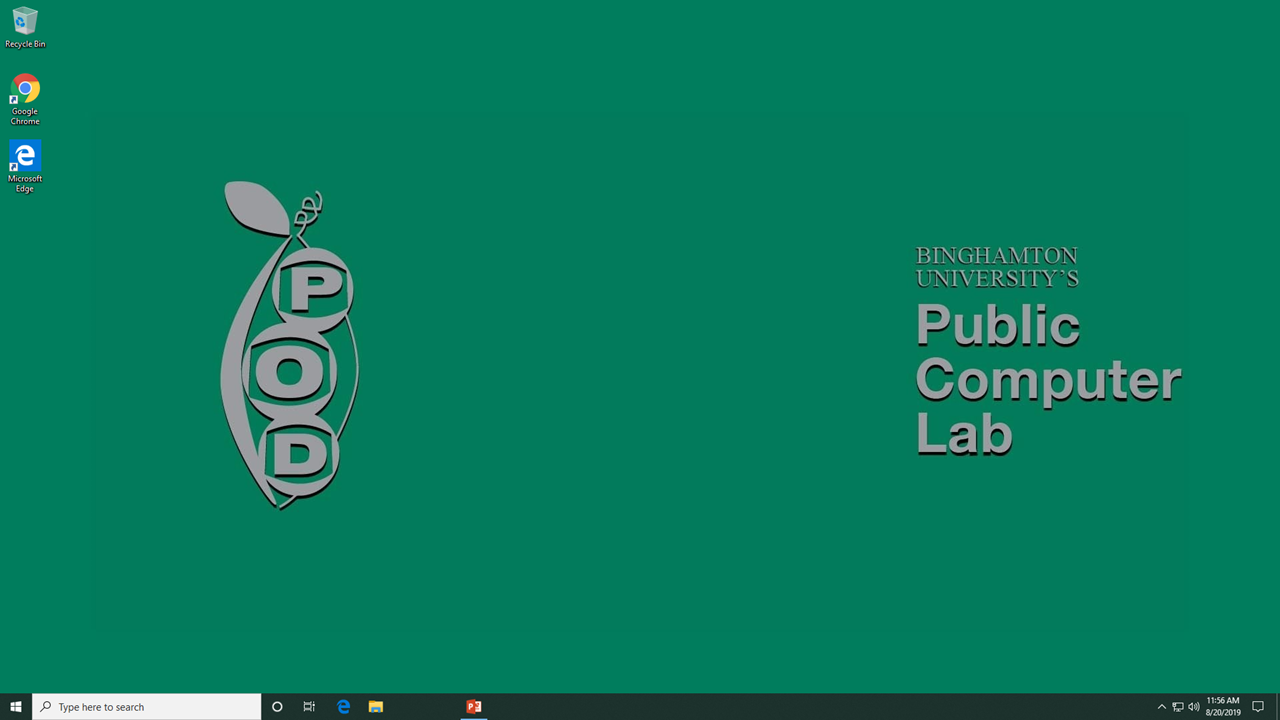Screen dimensions: 1280x720
Task: Open File Explorer from the taskbar
Action: pos(376,707)
